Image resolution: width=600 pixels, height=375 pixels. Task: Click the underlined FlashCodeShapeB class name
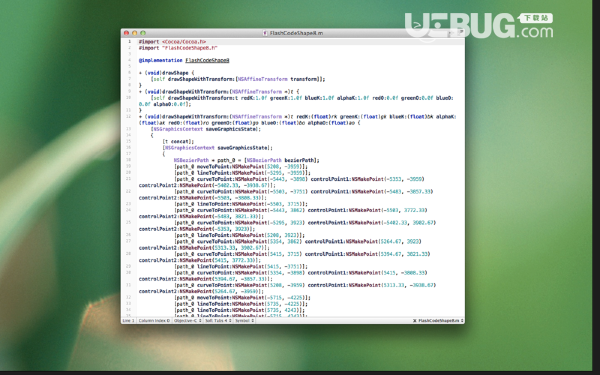pyautogui.click(x=207, y=60)
